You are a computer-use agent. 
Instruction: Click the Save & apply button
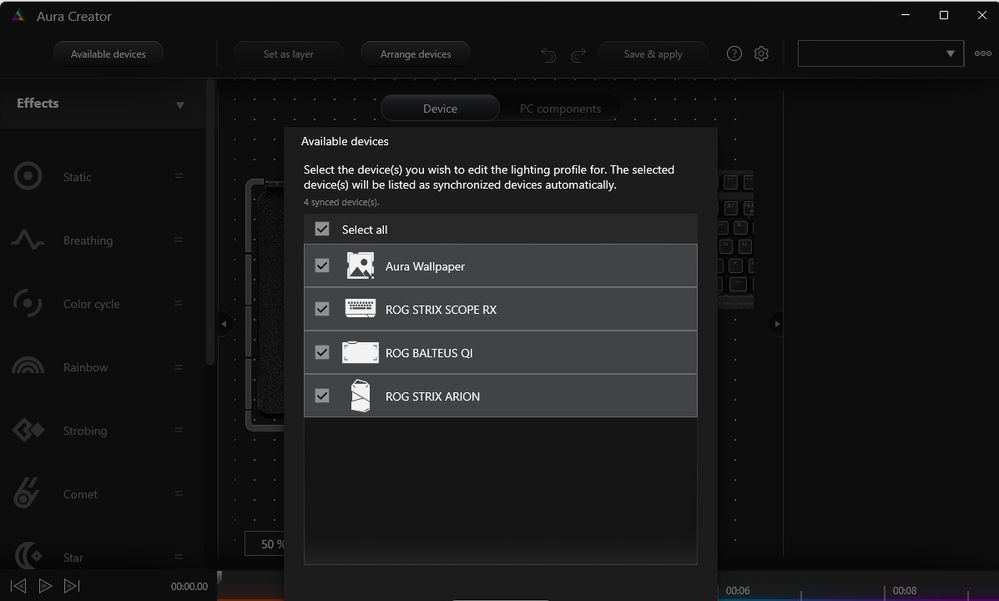point(653,54)
